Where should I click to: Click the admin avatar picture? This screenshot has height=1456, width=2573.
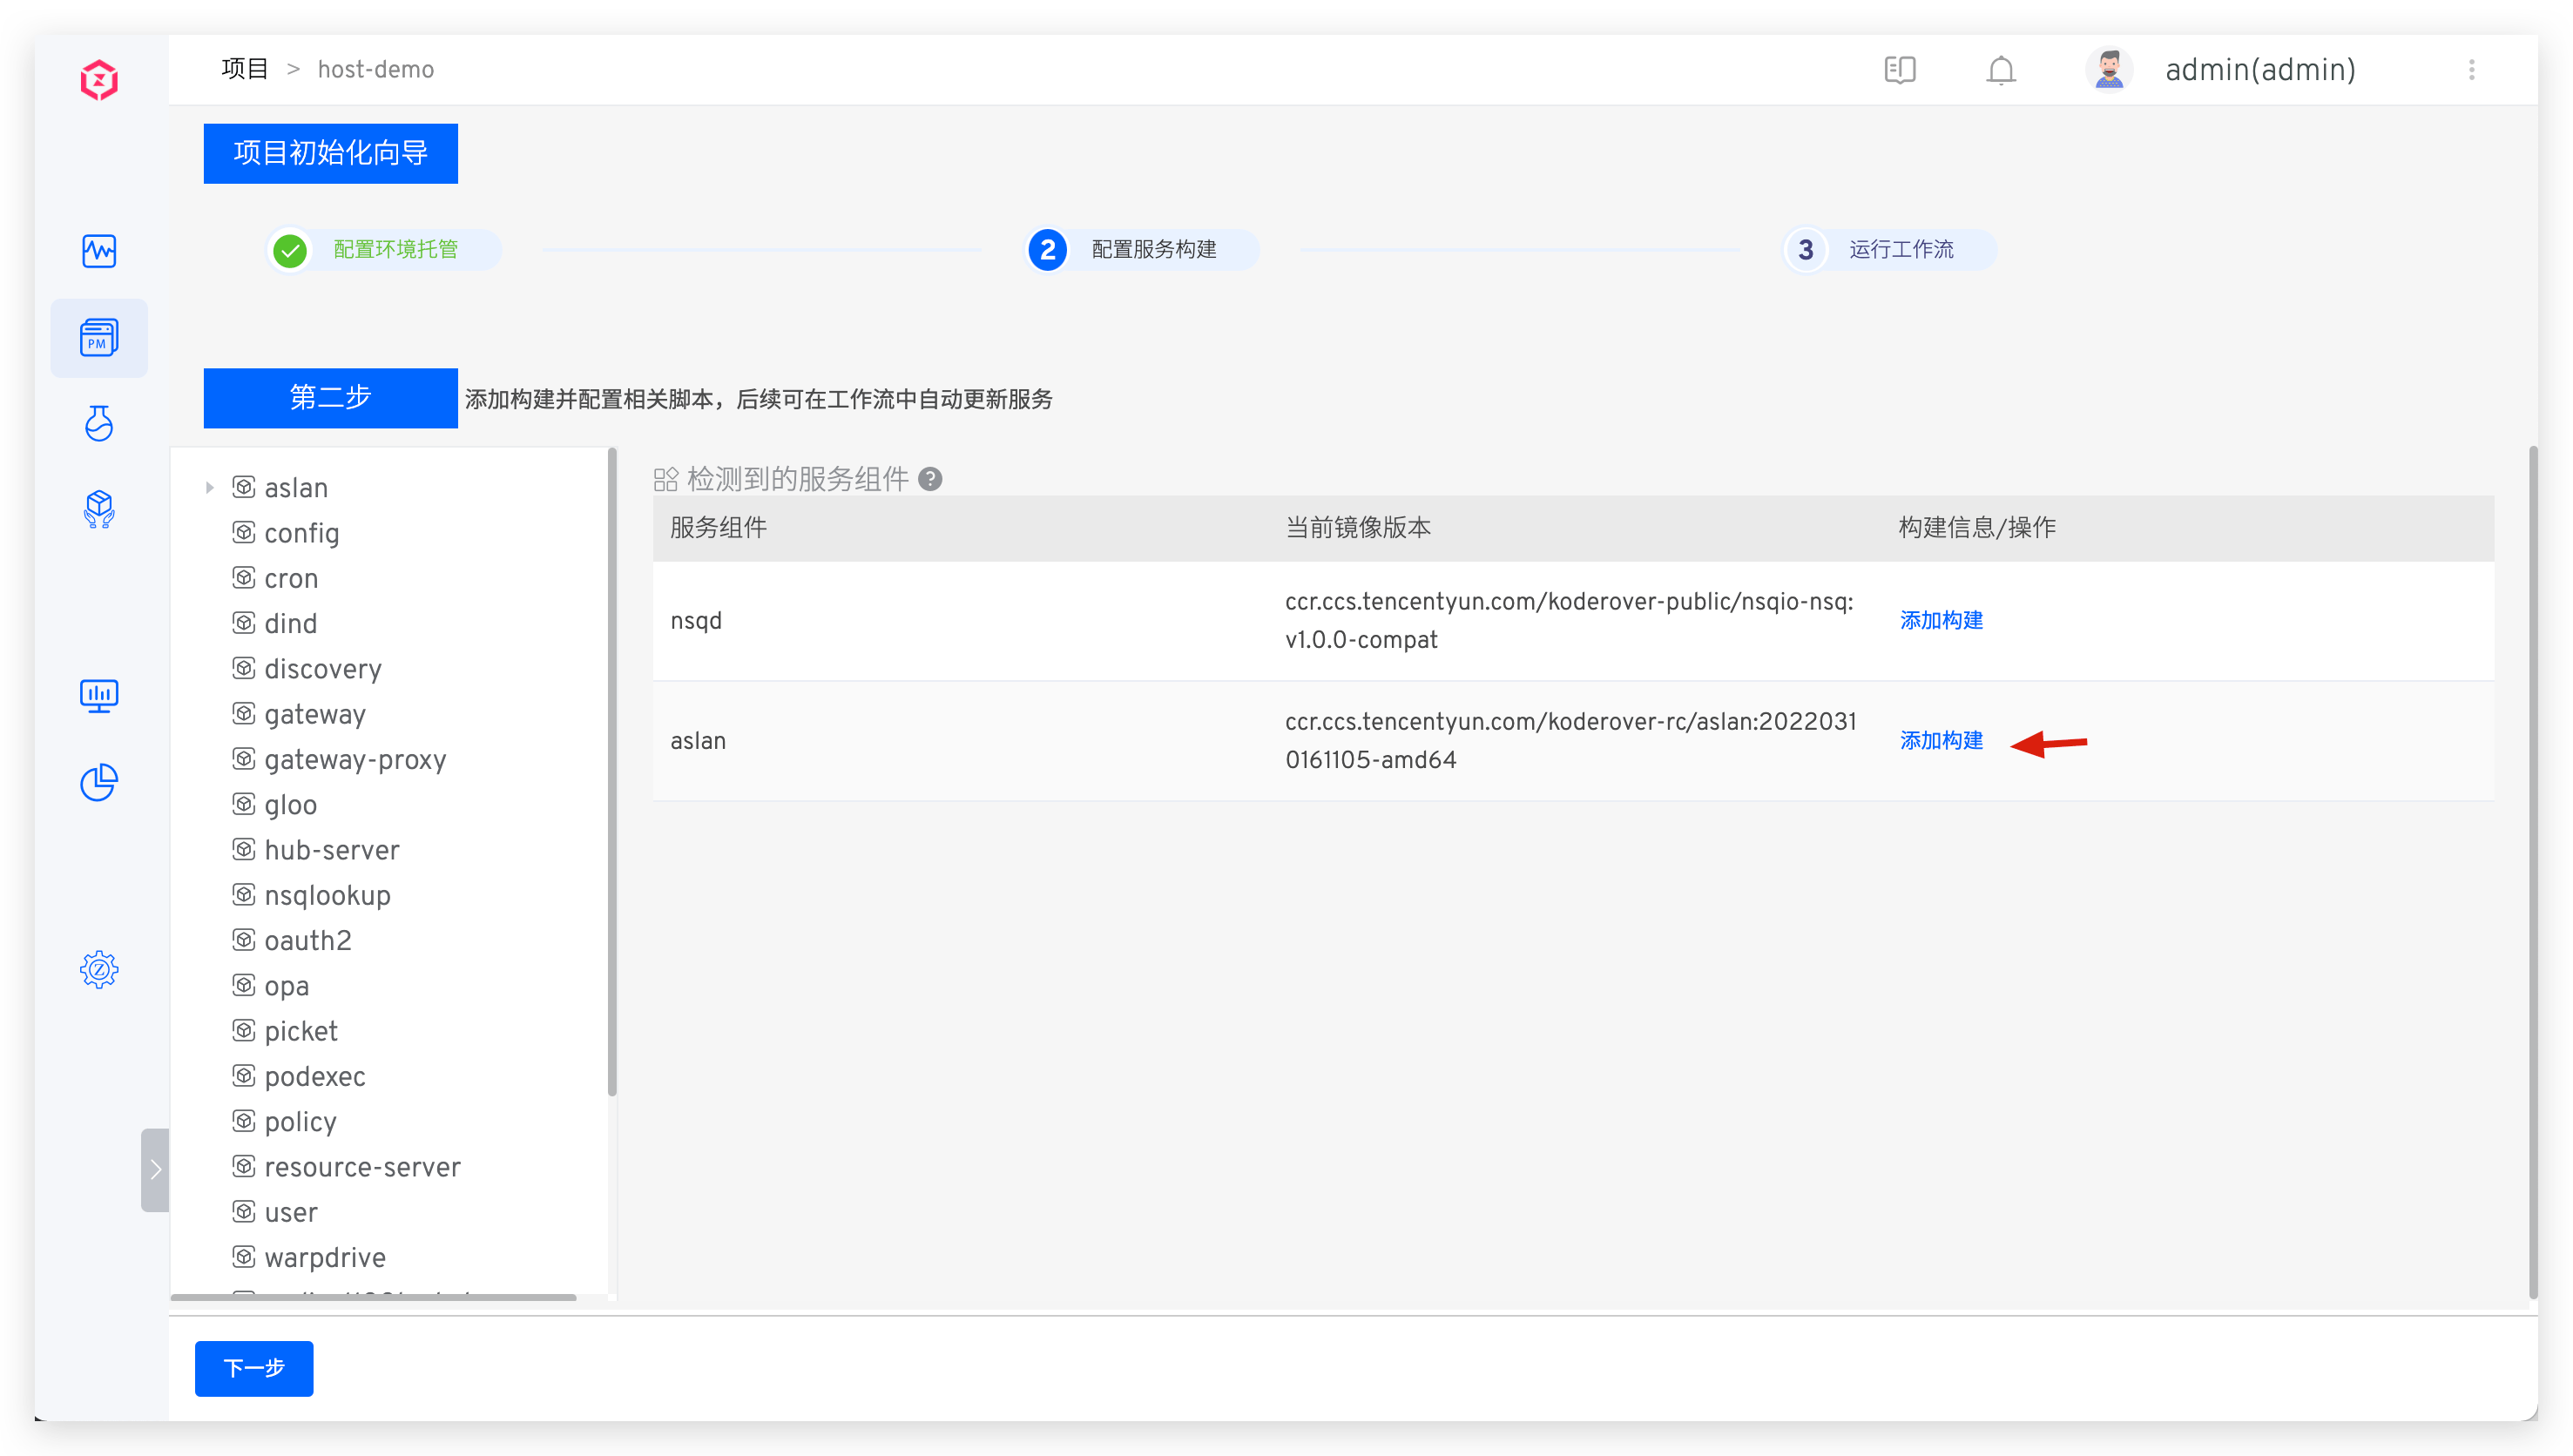2109,69
